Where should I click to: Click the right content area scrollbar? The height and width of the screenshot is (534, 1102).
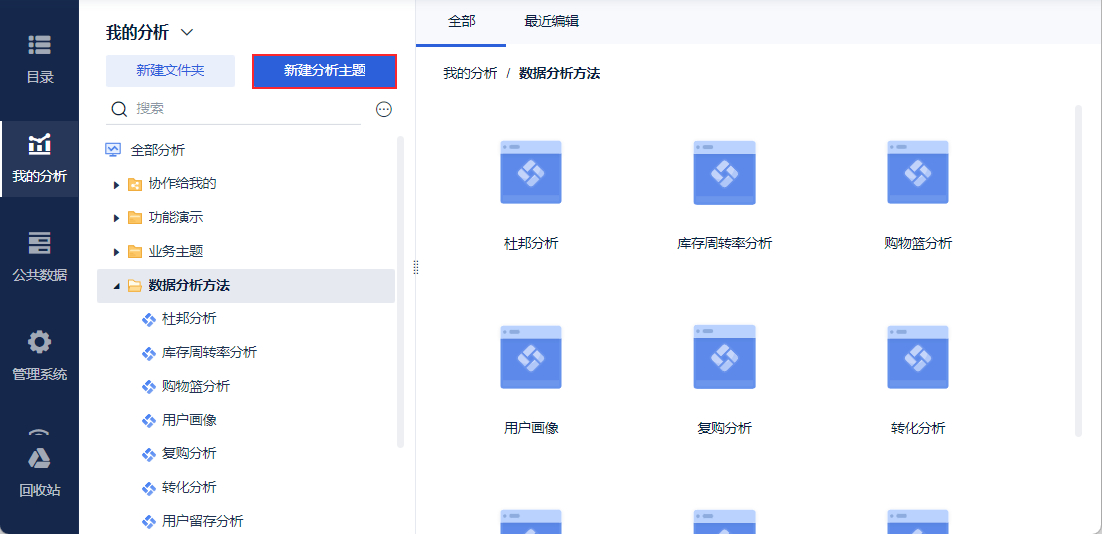[1079, 271]
